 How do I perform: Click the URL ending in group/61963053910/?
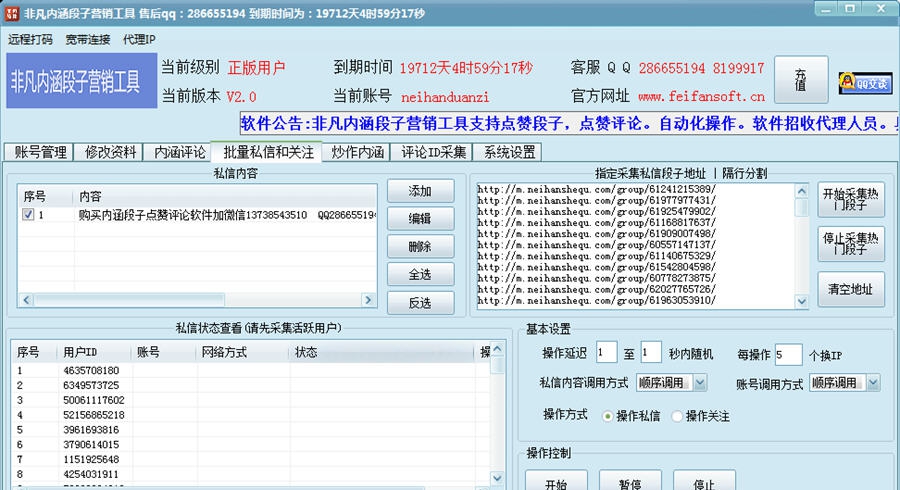(597, 301)
